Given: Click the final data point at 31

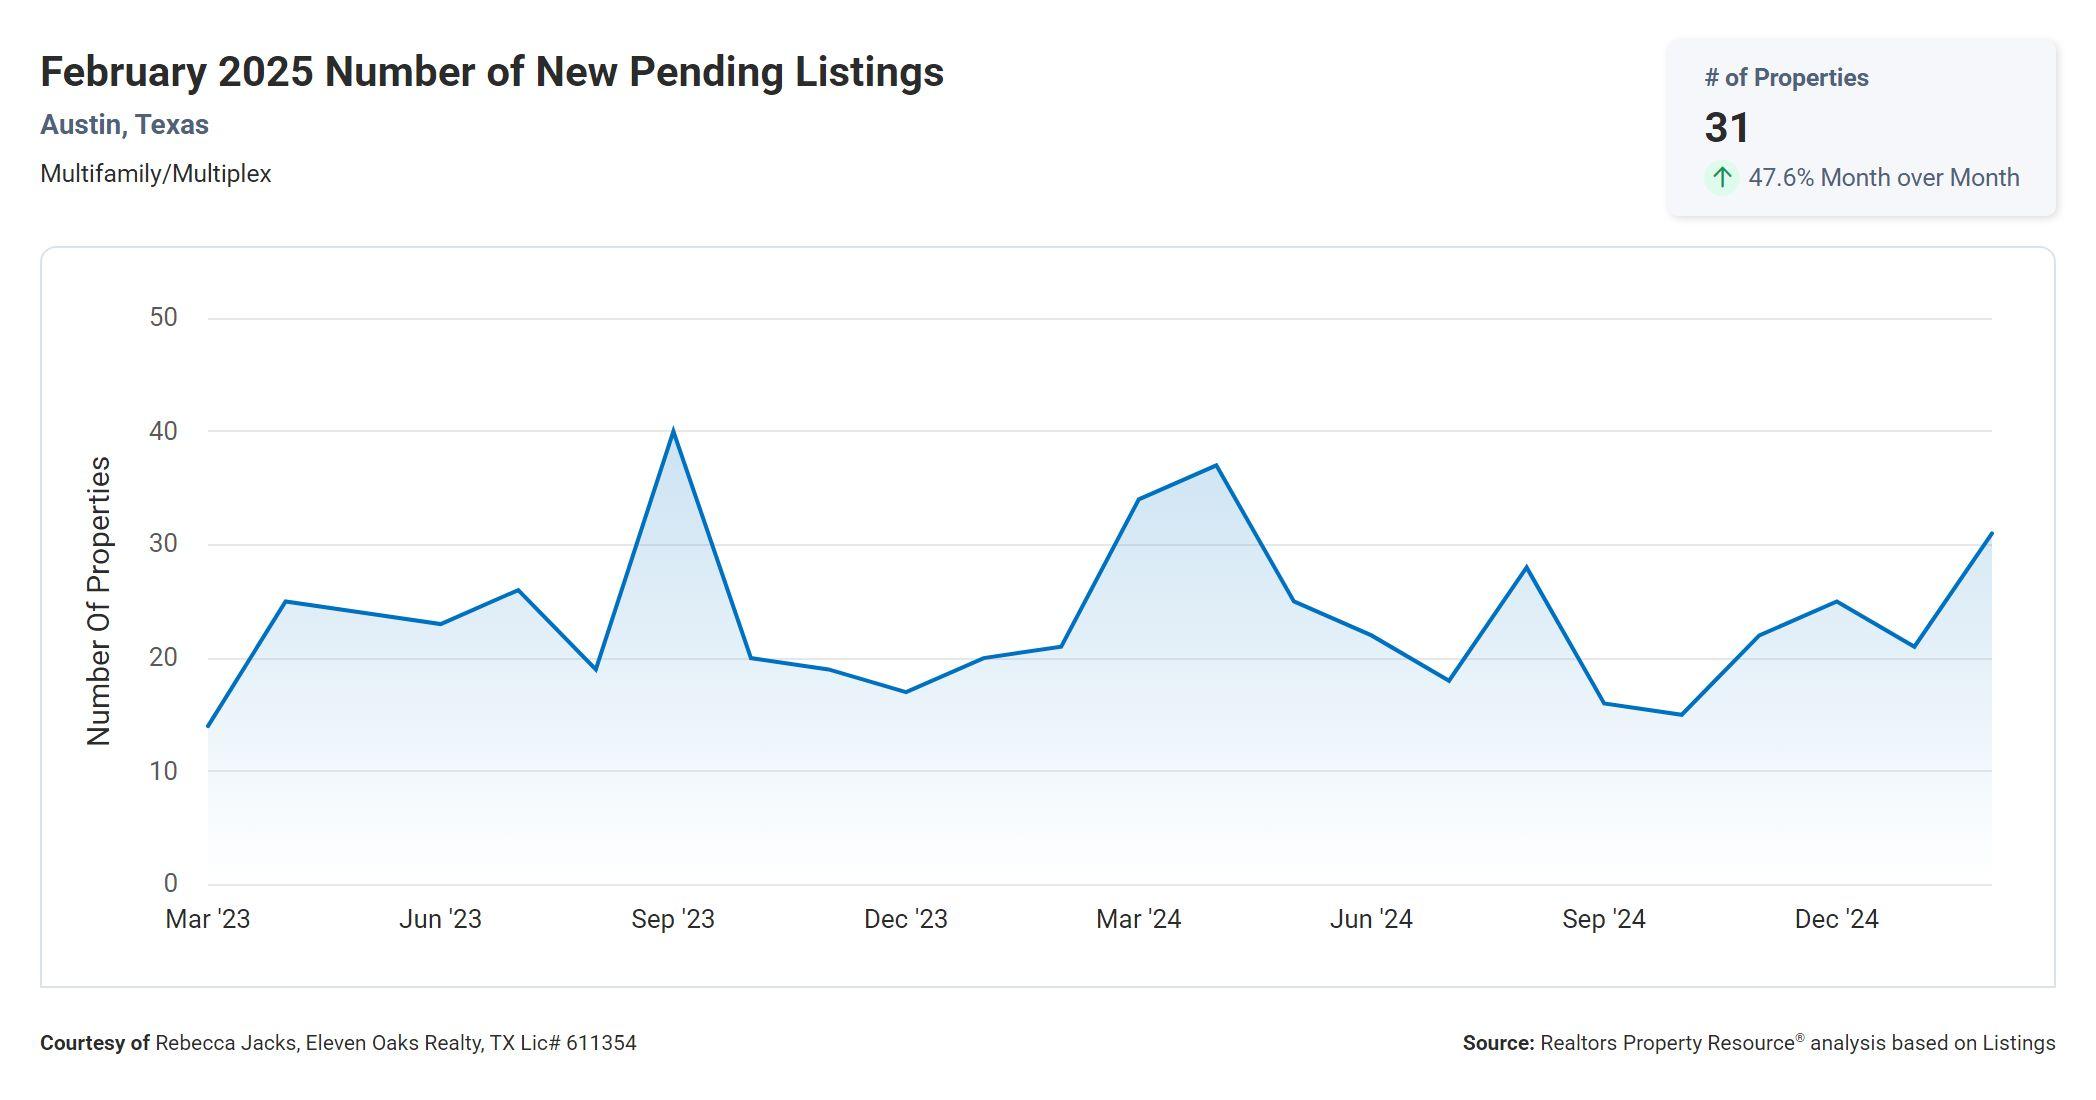Looking at the screenshot, I should [x=1991, y=534].
